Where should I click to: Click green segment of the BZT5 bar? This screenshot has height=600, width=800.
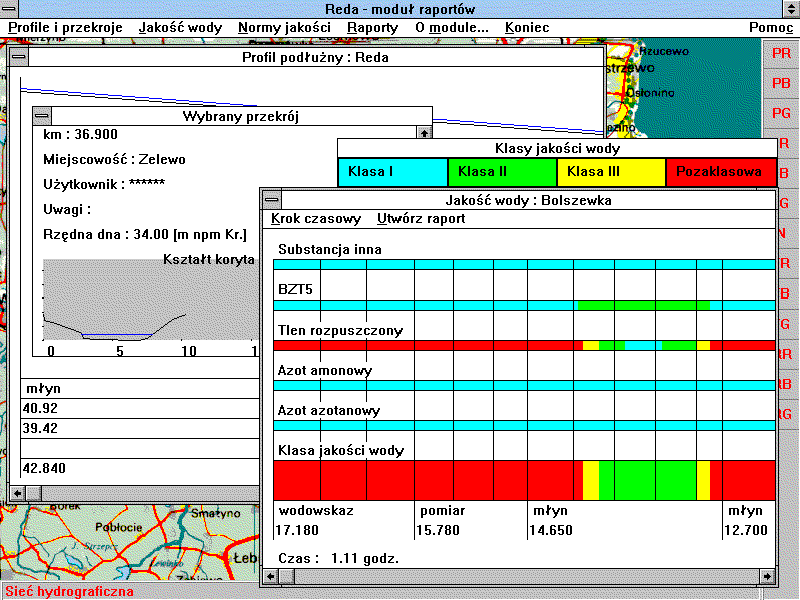click(x=643, y=306)
